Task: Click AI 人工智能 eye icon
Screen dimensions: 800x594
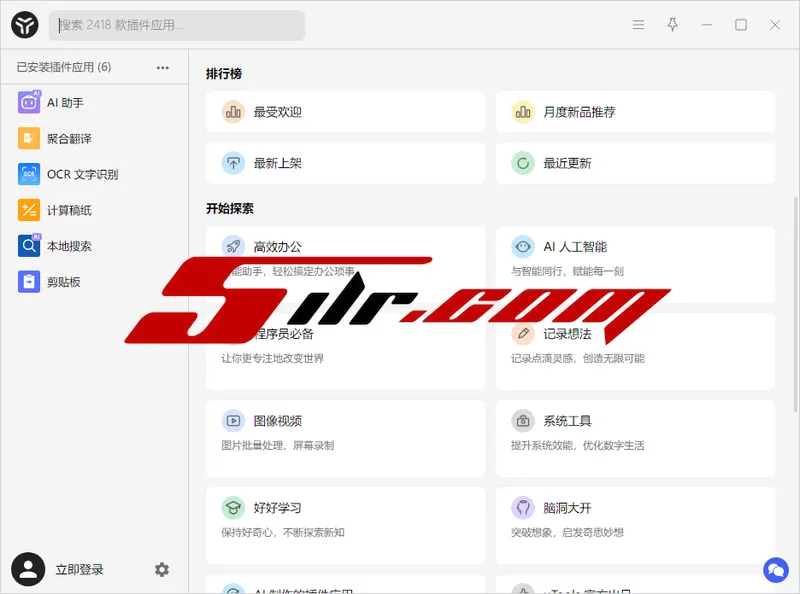Action: [523, 247]
